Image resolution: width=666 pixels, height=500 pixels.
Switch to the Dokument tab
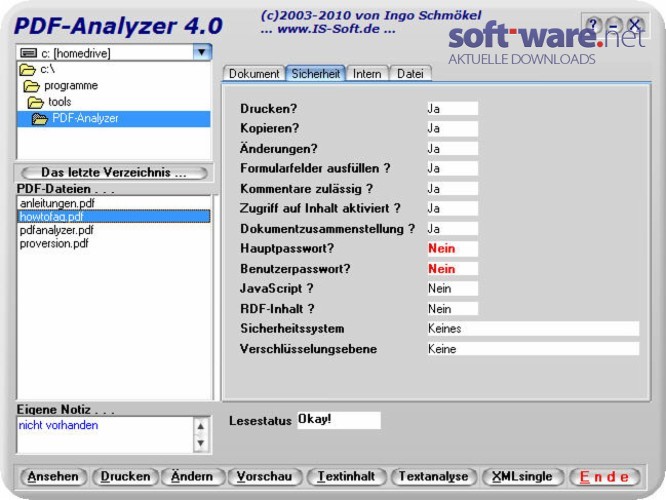pos(254,74)
